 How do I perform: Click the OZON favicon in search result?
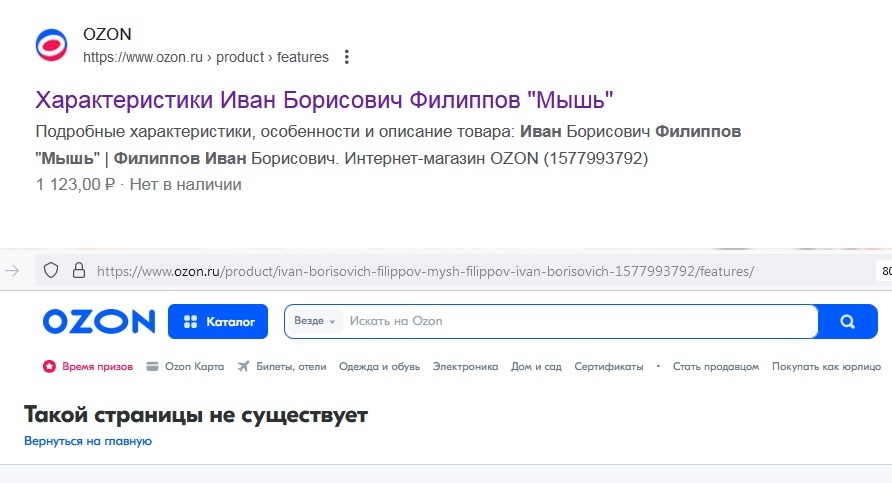(51, 46)
